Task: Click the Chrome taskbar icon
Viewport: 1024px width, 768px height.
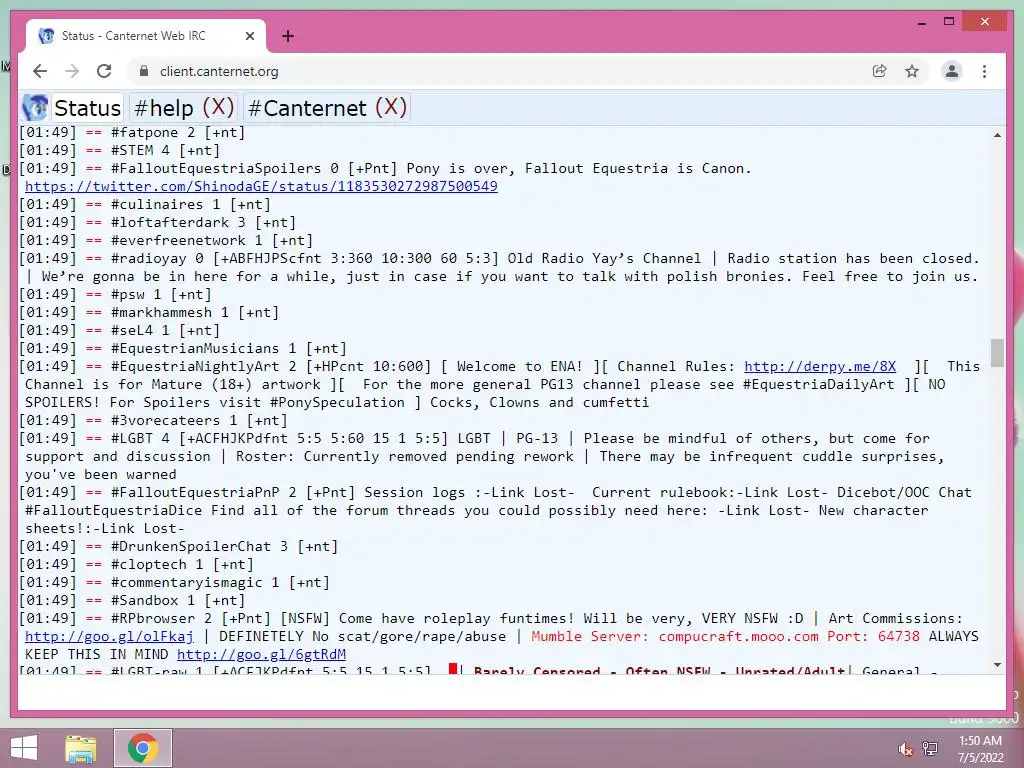Action: pos(143,748)
